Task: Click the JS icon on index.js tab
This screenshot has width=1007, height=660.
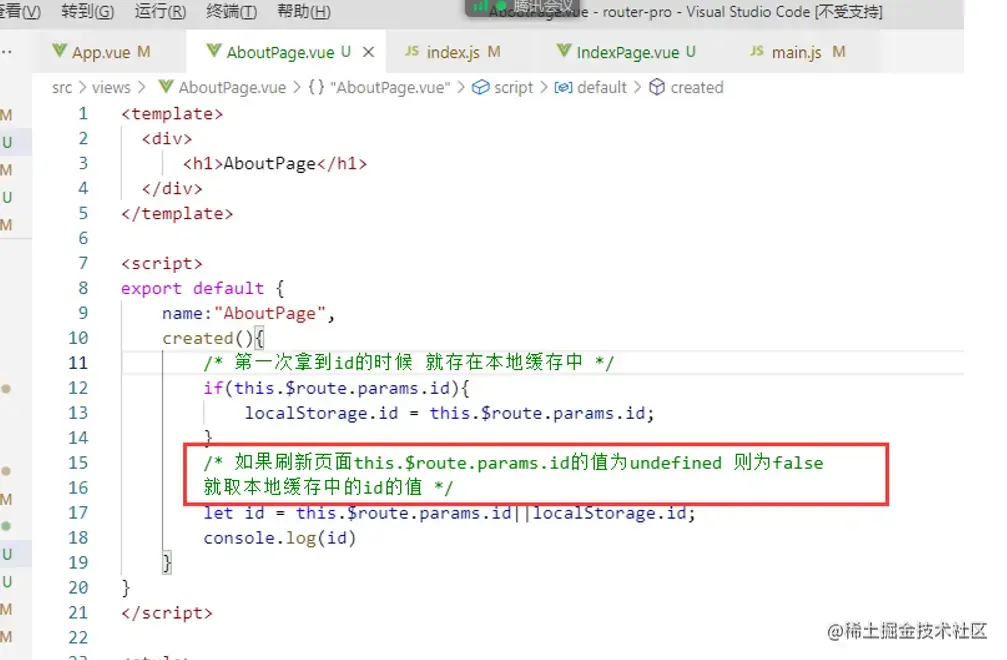Action: (412, 51)
